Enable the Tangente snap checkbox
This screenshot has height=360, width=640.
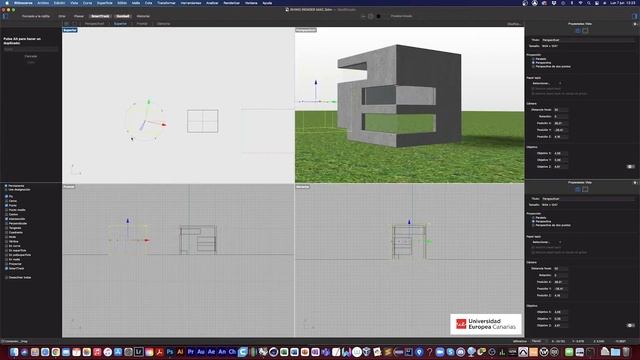(x=6, y=228)
